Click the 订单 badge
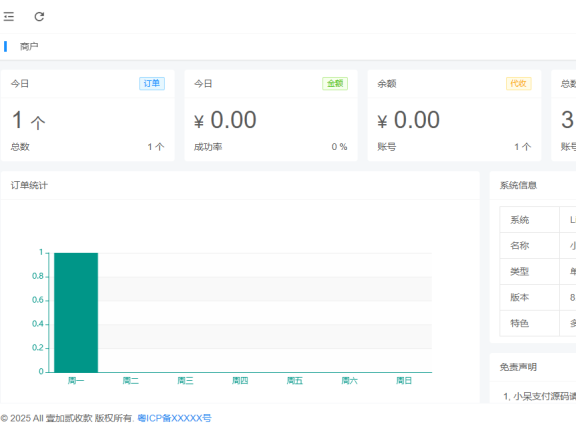The height and width of the screenshot is (432, 576). tap(152, 83)
